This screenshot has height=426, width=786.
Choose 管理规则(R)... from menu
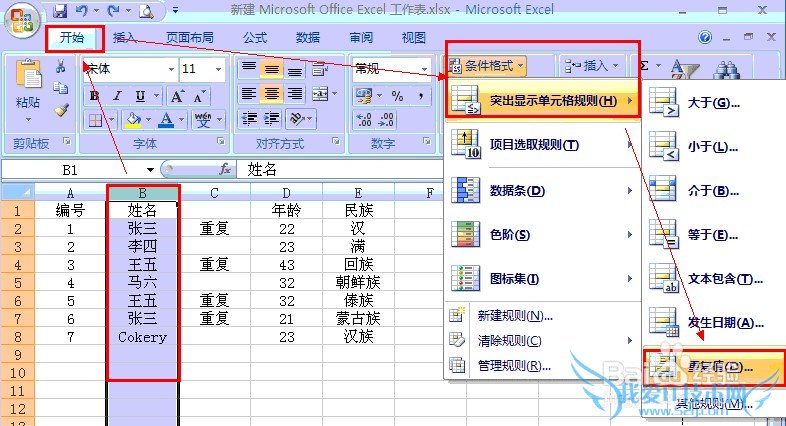pyautogui.click(x=543, y=366)
